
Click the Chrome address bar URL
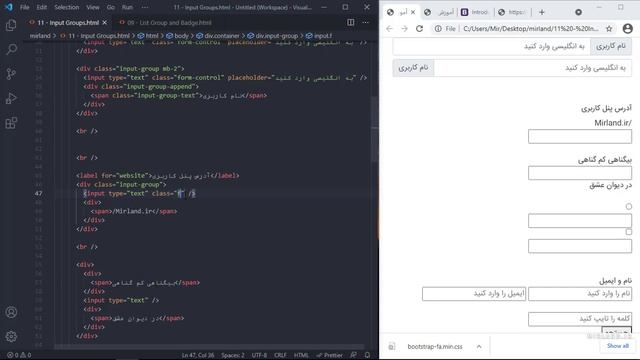click(x=531, y=29)
